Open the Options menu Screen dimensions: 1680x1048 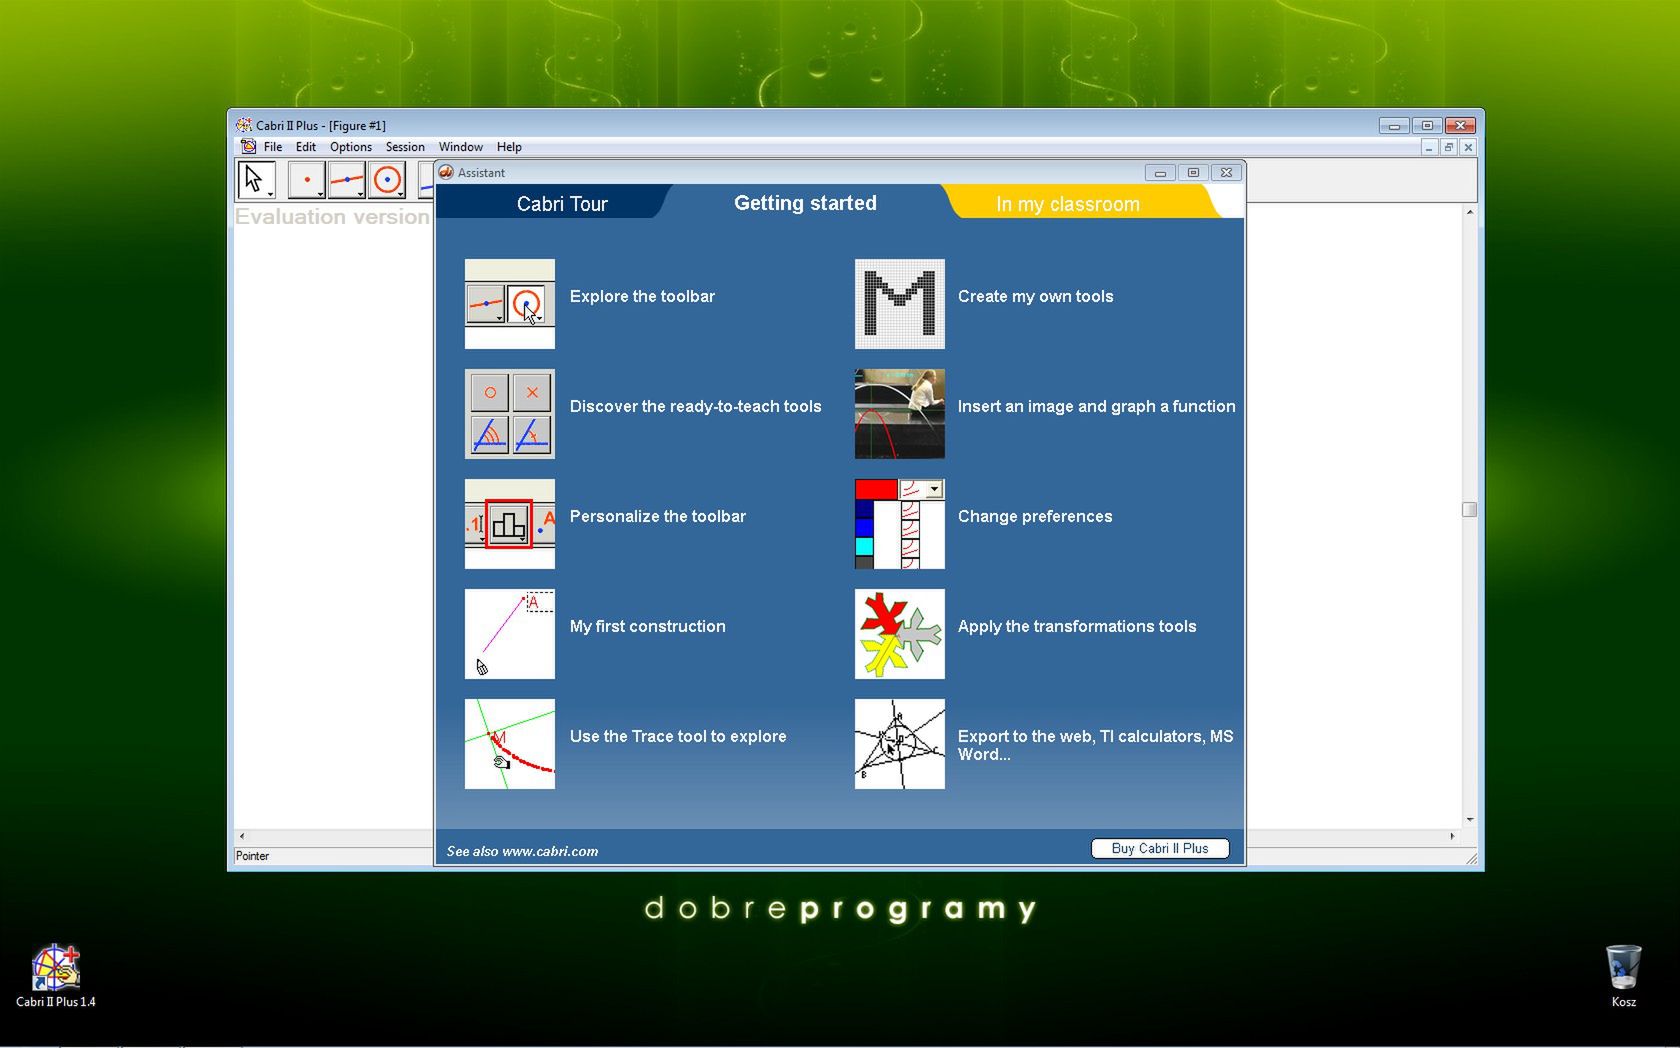click(351, 147)
